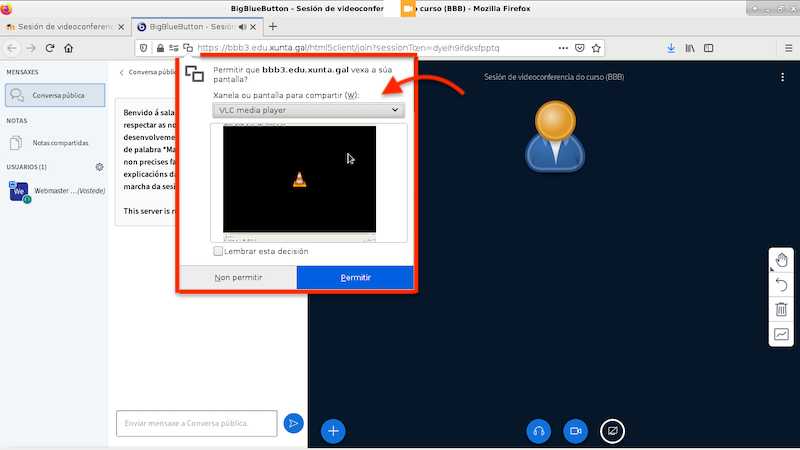Open the blue plus actions menu

point(334,430)
